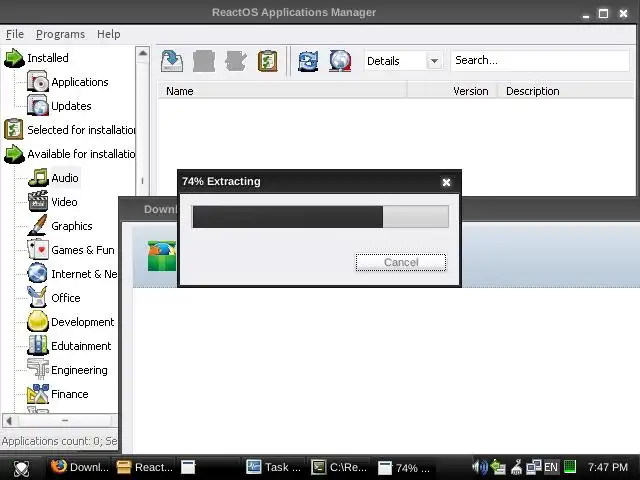Select the Audio category
Viewport: 640px width, 480px height.
click(65, 178)
